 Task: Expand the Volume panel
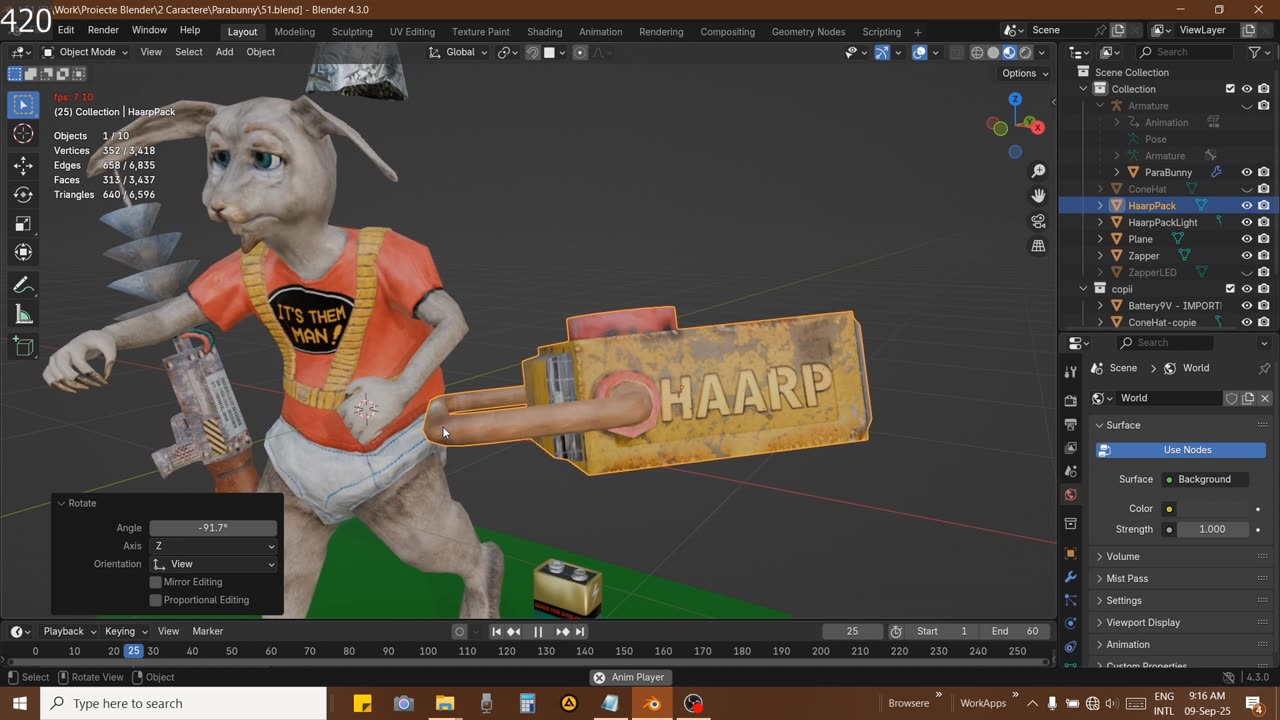tap(1122, 556)
